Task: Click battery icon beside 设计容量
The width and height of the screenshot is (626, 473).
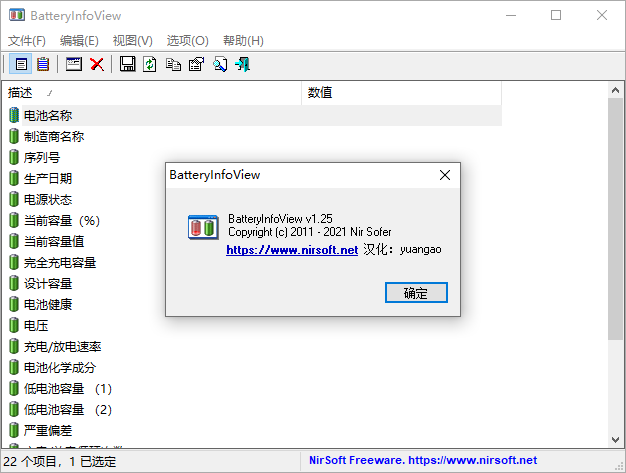Action: point(14,283)
